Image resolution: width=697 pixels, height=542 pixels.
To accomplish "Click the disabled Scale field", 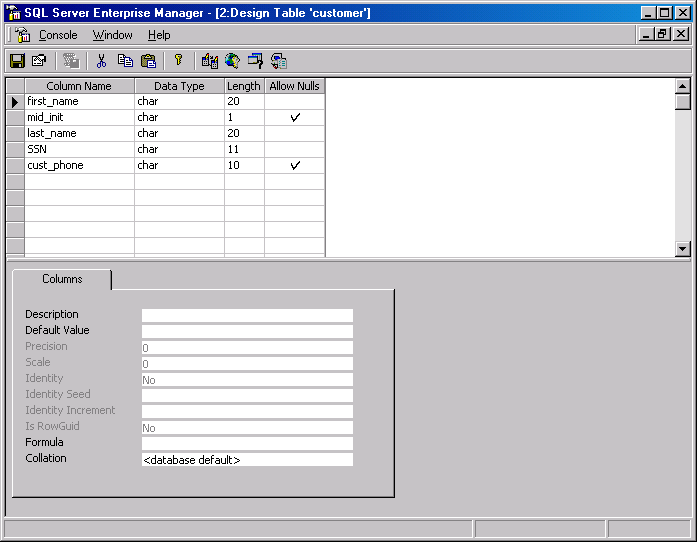I will (247, 363).
